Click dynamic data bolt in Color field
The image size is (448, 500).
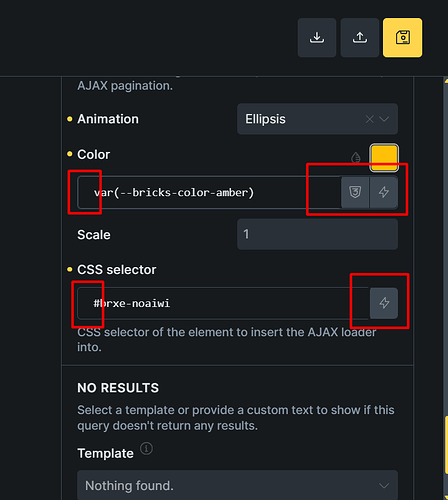tap(384, 192)
